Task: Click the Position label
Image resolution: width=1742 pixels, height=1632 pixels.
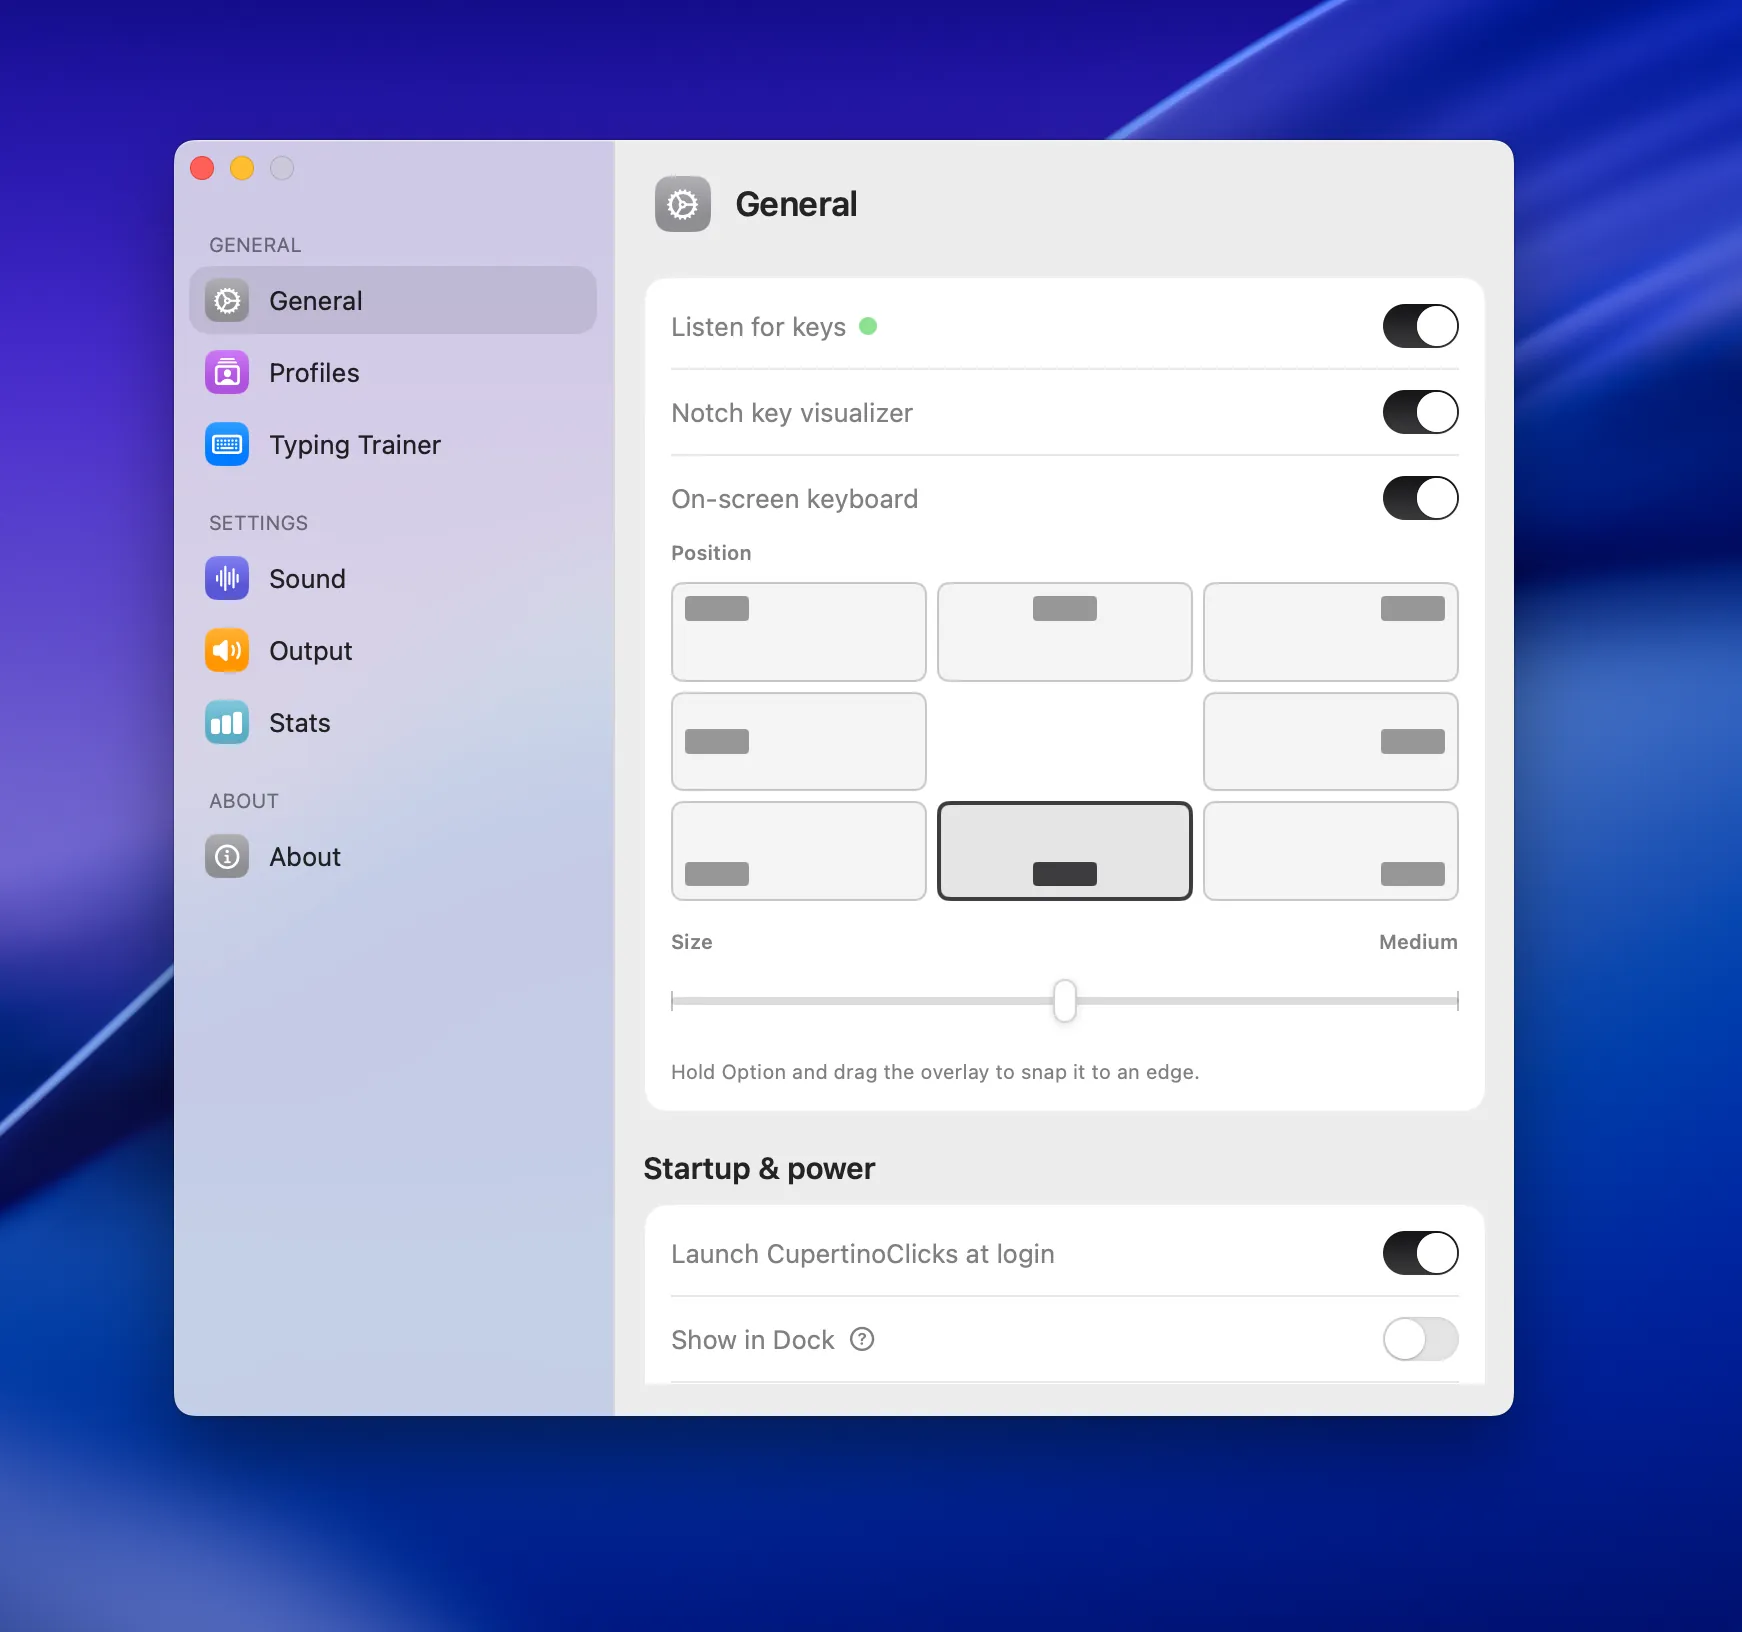Action: pos(711,553)
